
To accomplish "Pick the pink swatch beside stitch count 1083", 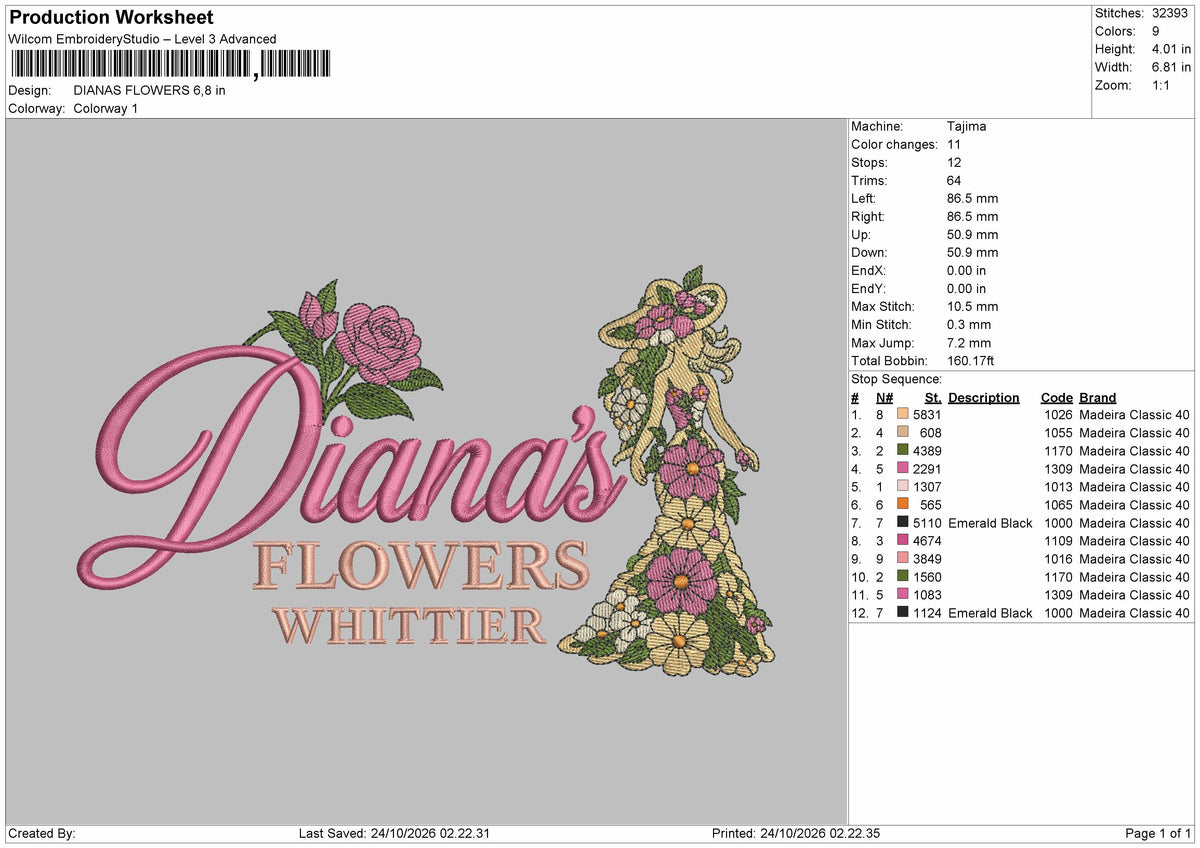I will pos(903,595).
